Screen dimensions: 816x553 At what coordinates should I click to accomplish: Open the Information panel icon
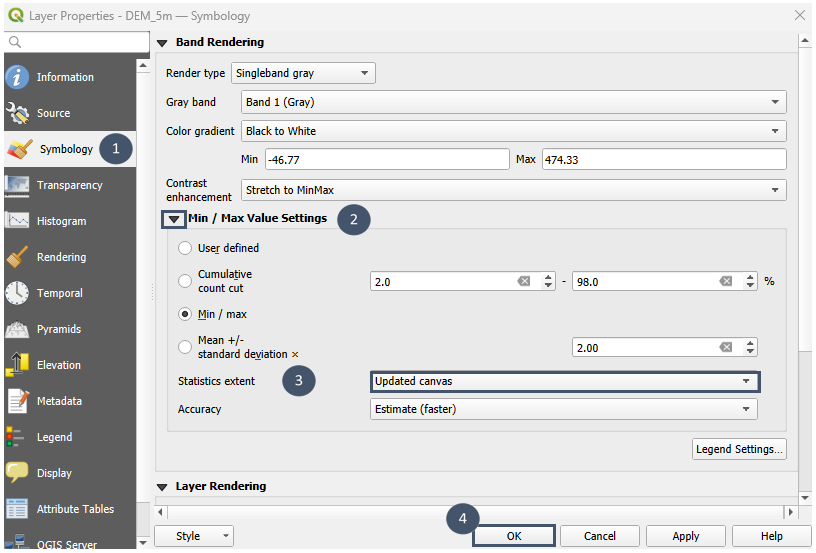(x=18, y=77)
